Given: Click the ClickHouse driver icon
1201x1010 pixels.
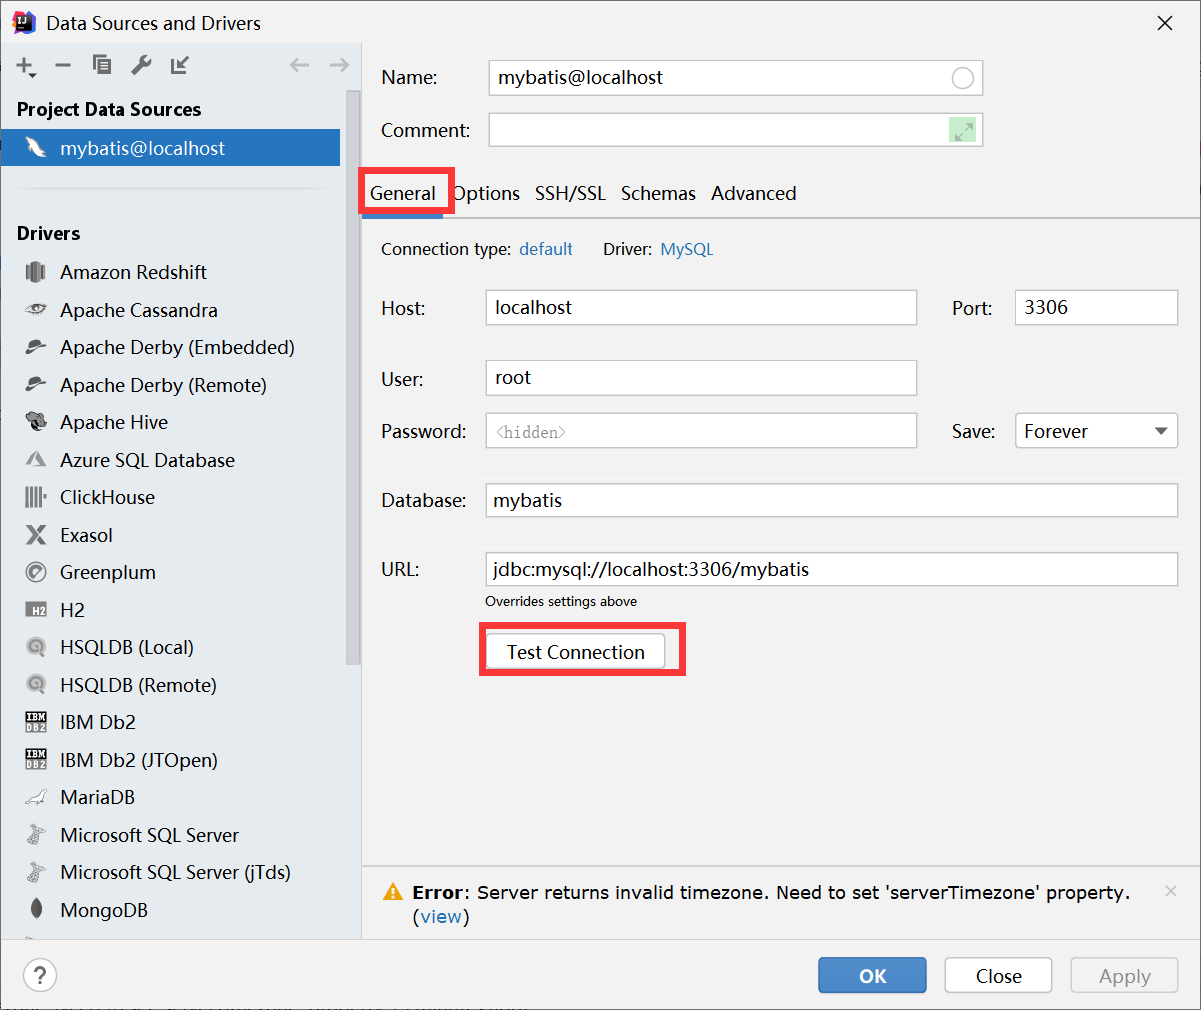Looking at the screenshot, I should pos(36,497).
